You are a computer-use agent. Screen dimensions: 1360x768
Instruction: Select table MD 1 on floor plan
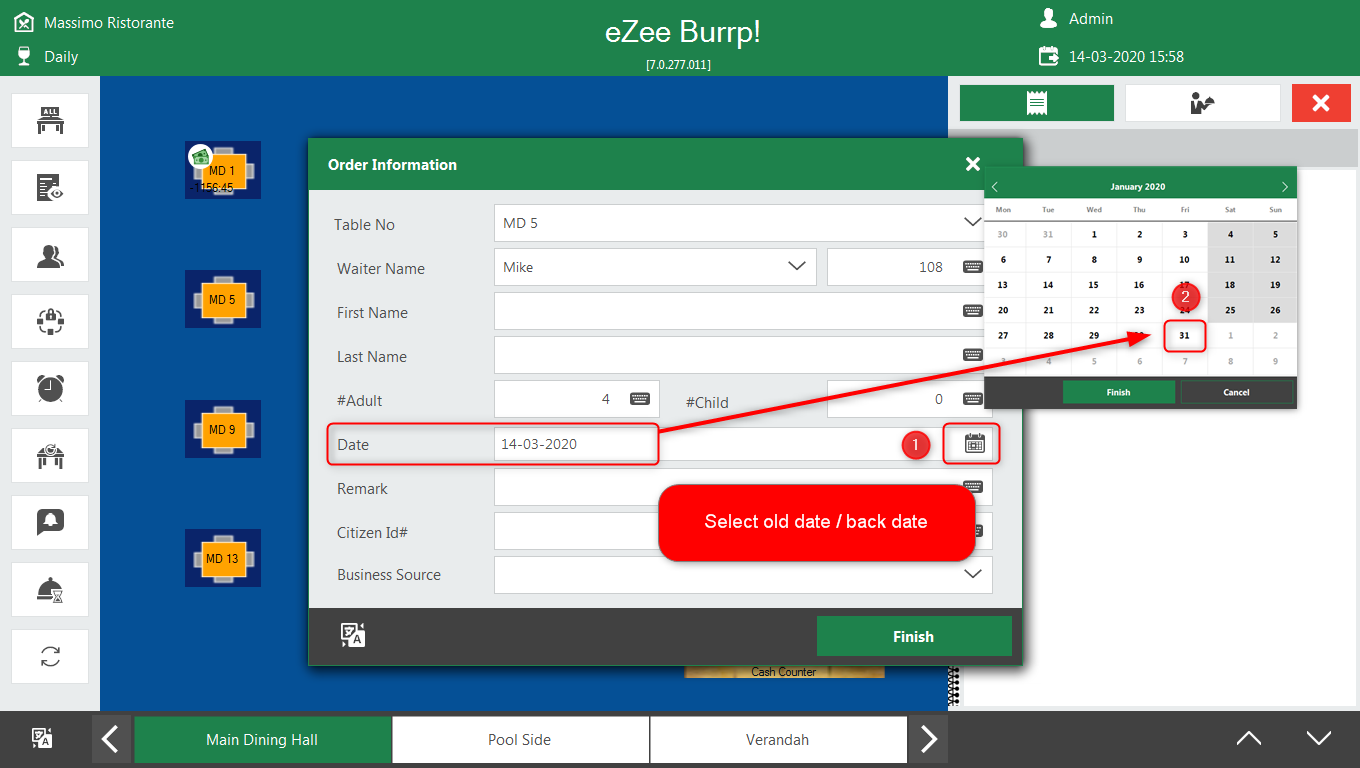pyautogui.click(x=222, y=170)
